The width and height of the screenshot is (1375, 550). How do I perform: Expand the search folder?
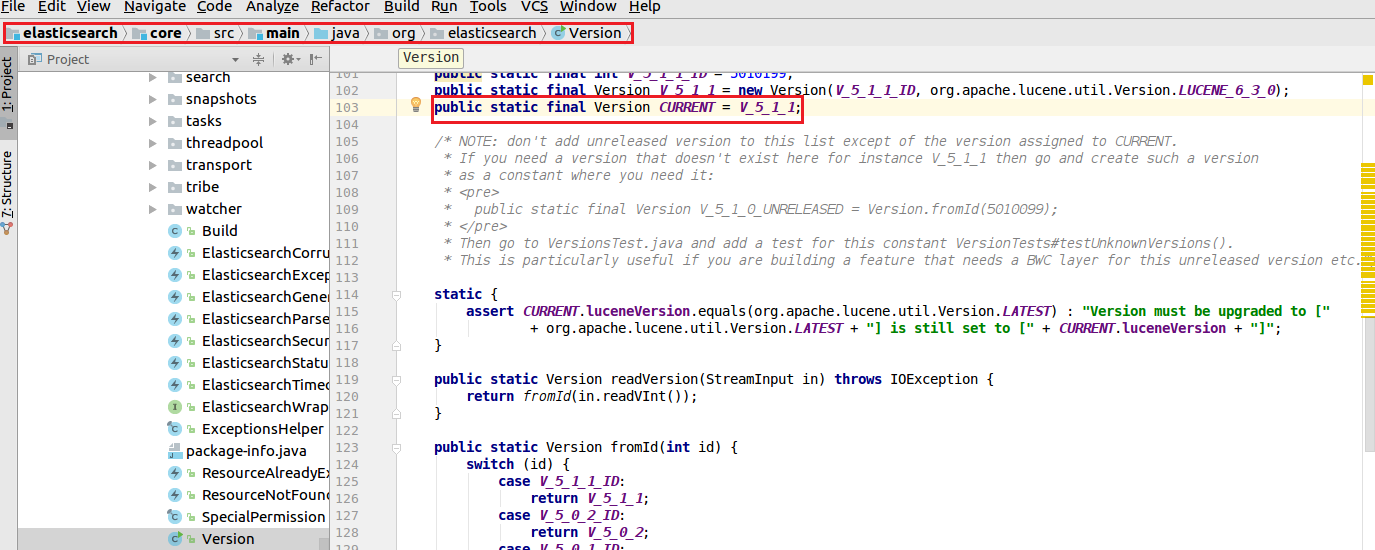153,77
